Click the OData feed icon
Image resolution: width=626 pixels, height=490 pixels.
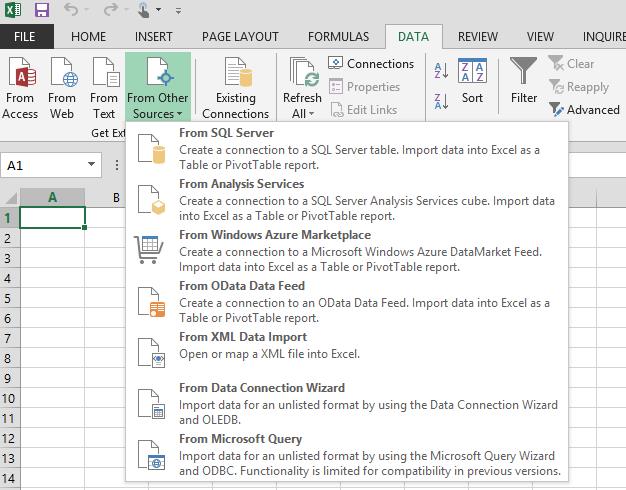[151, 302]
